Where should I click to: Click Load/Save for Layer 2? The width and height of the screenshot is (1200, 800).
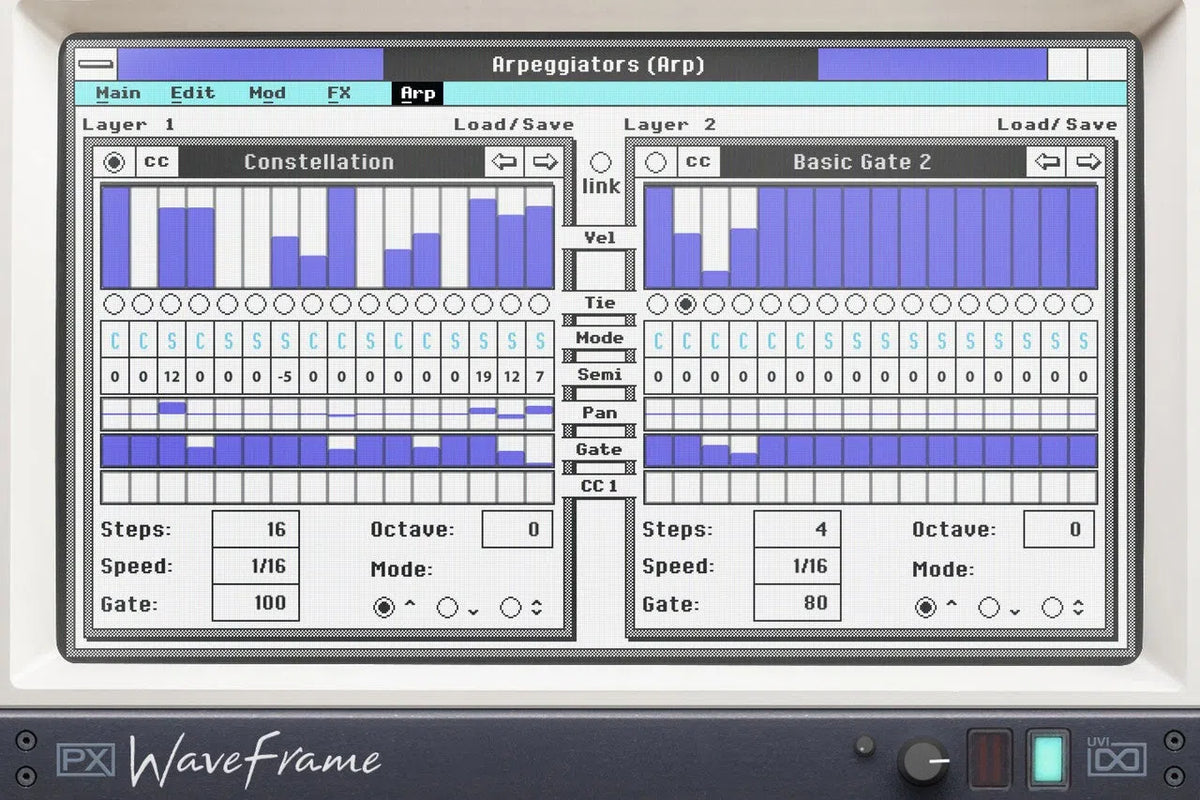1058,124
